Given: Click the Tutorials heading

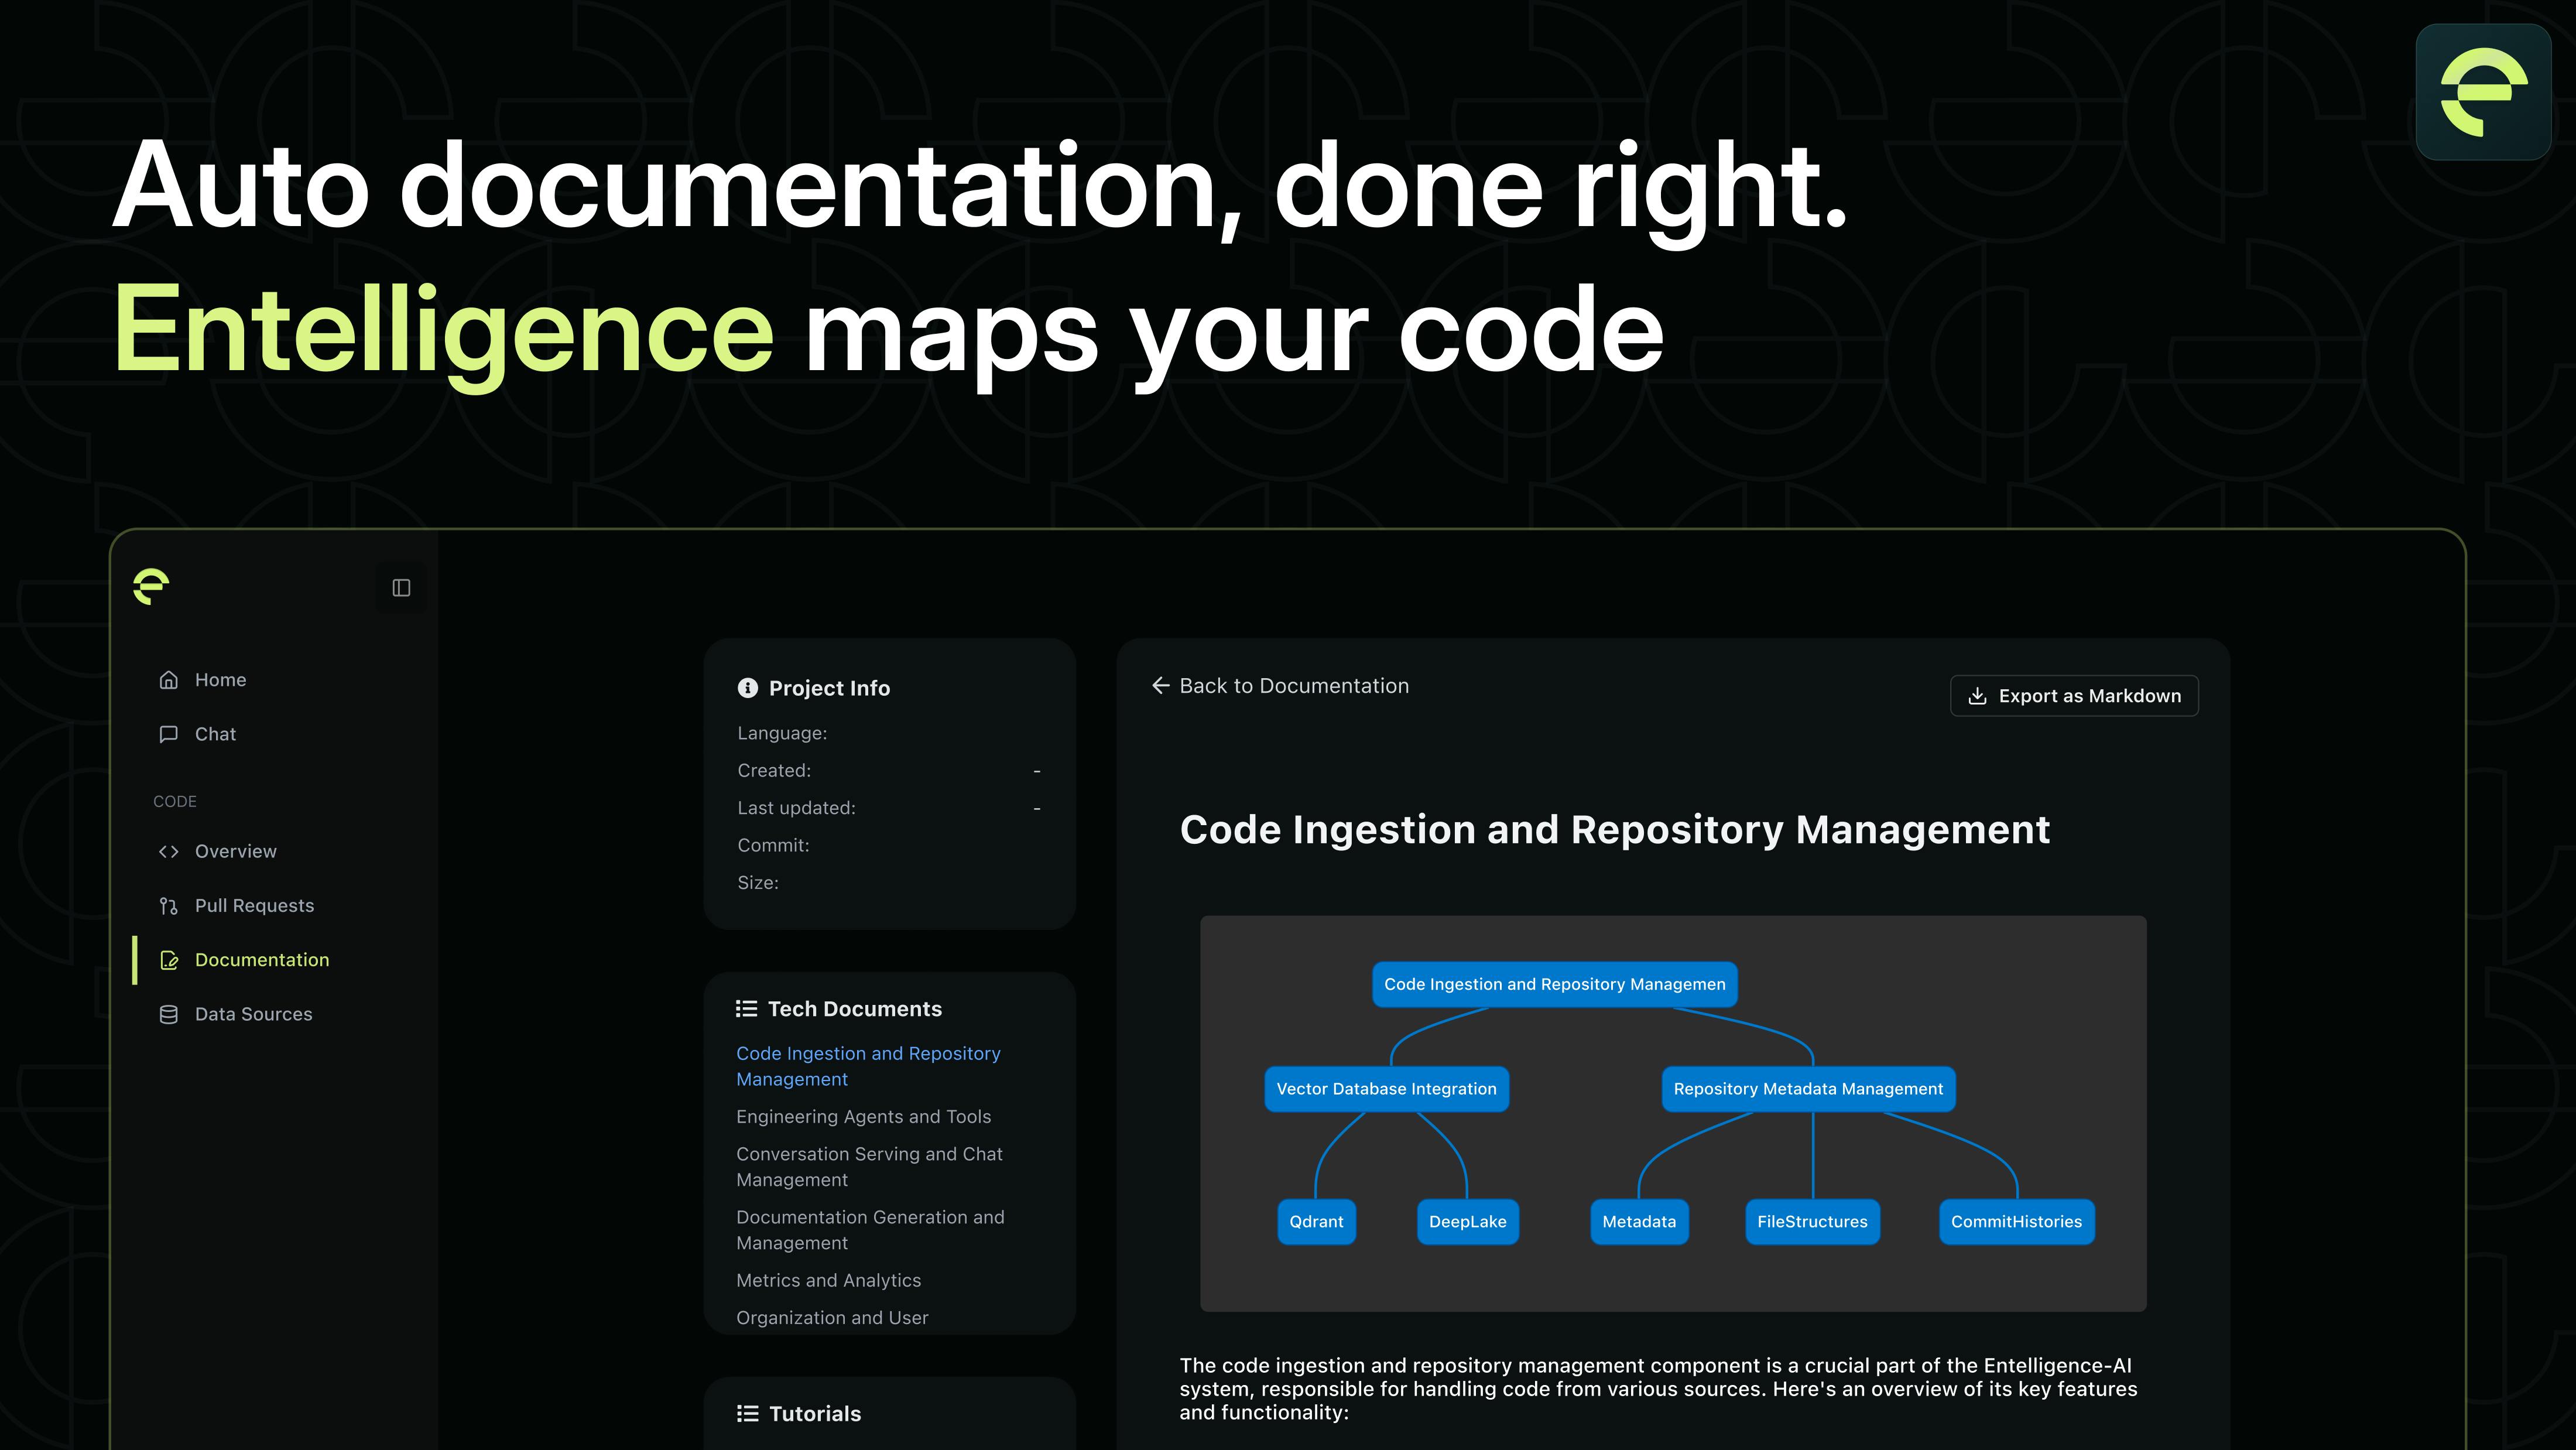Looking at the screenshot, I should 814,1414.
